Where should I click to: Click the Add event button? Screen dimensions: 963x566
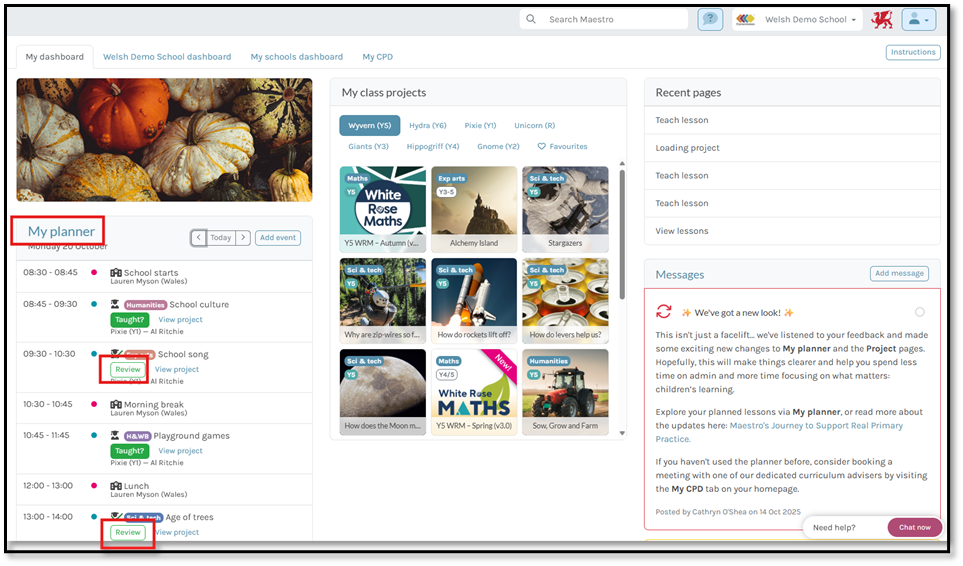click(278, 238)
